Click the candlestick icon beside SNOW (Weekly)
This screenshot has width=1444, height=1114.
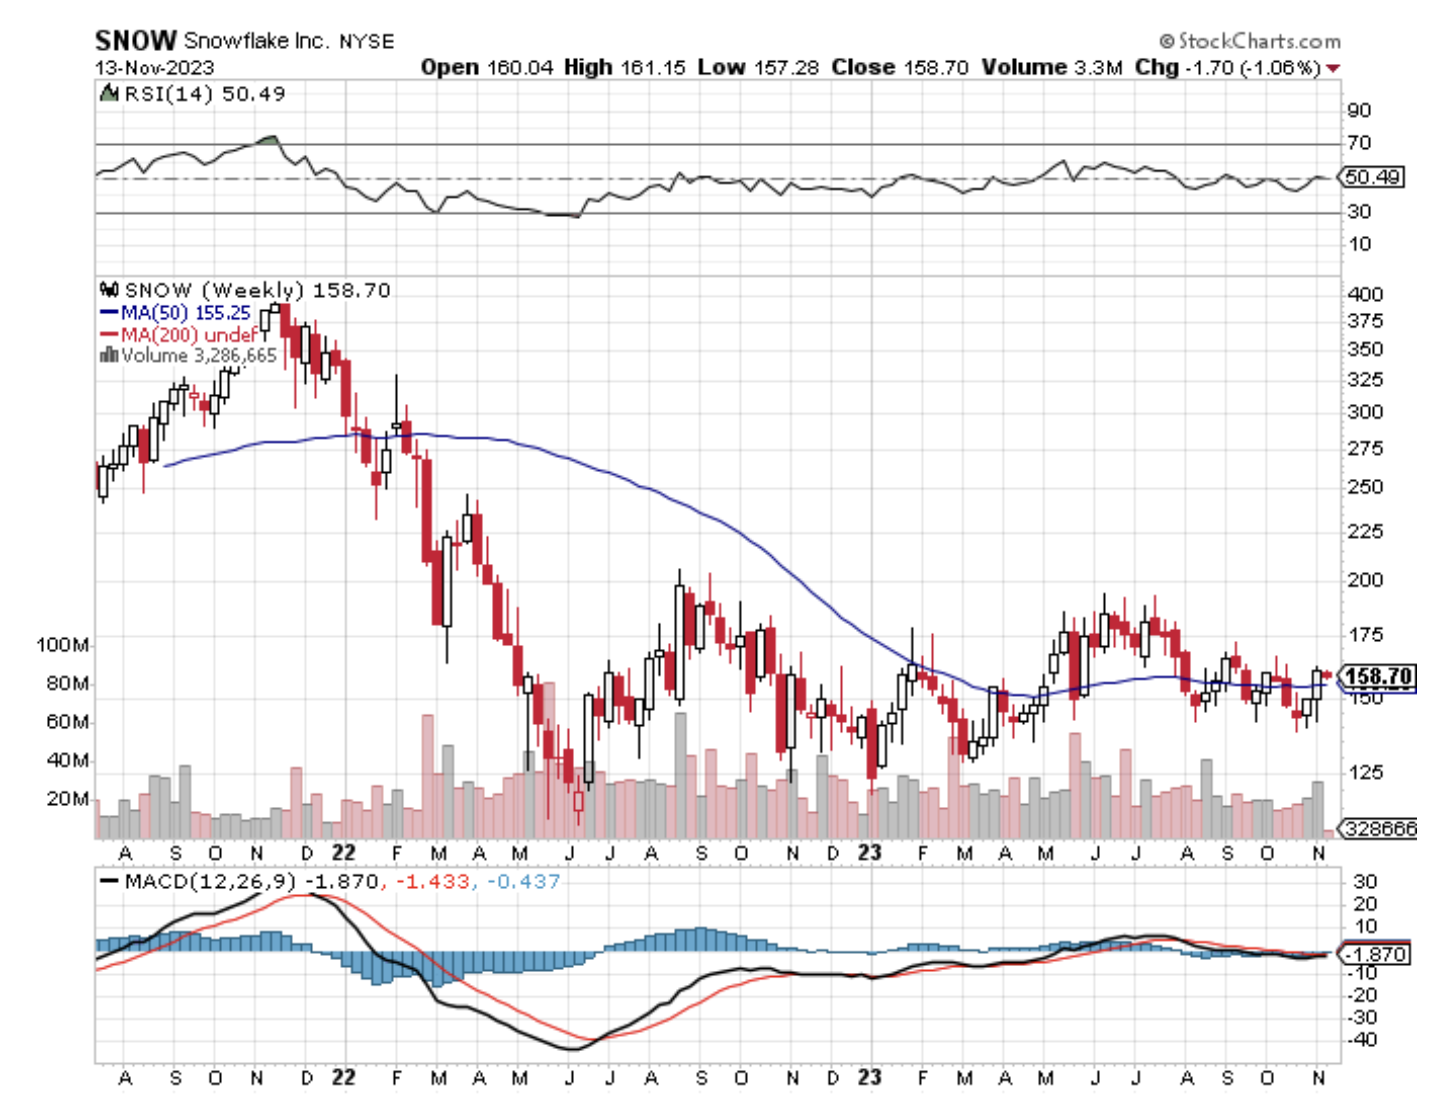[x=108, y=290]
